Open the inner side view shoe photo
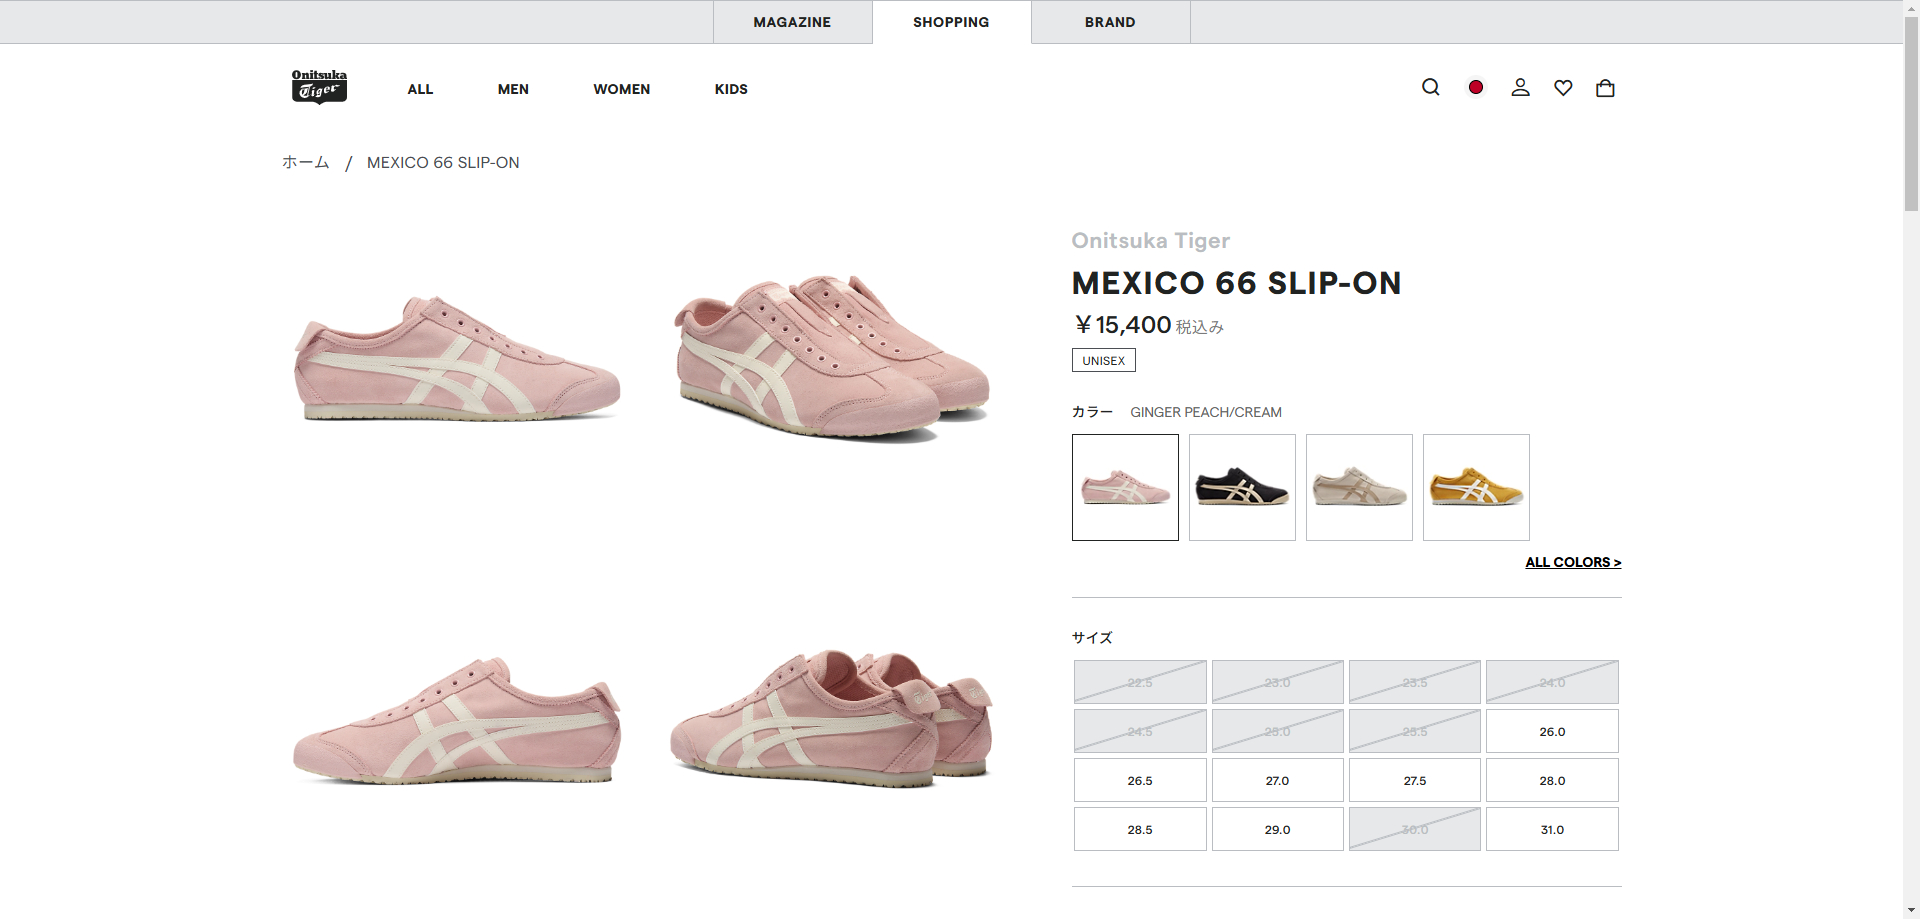Image resolution: width=1920 pixels, height=919 pixels. pos(457,720)
